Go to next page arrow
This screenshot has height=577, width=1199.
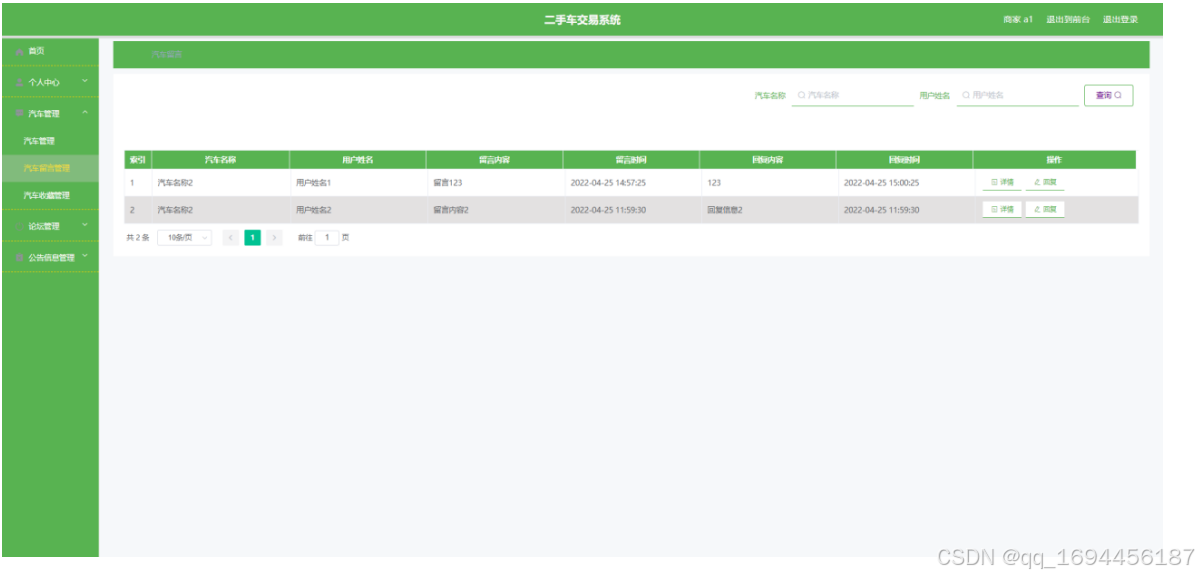(275, 238)
